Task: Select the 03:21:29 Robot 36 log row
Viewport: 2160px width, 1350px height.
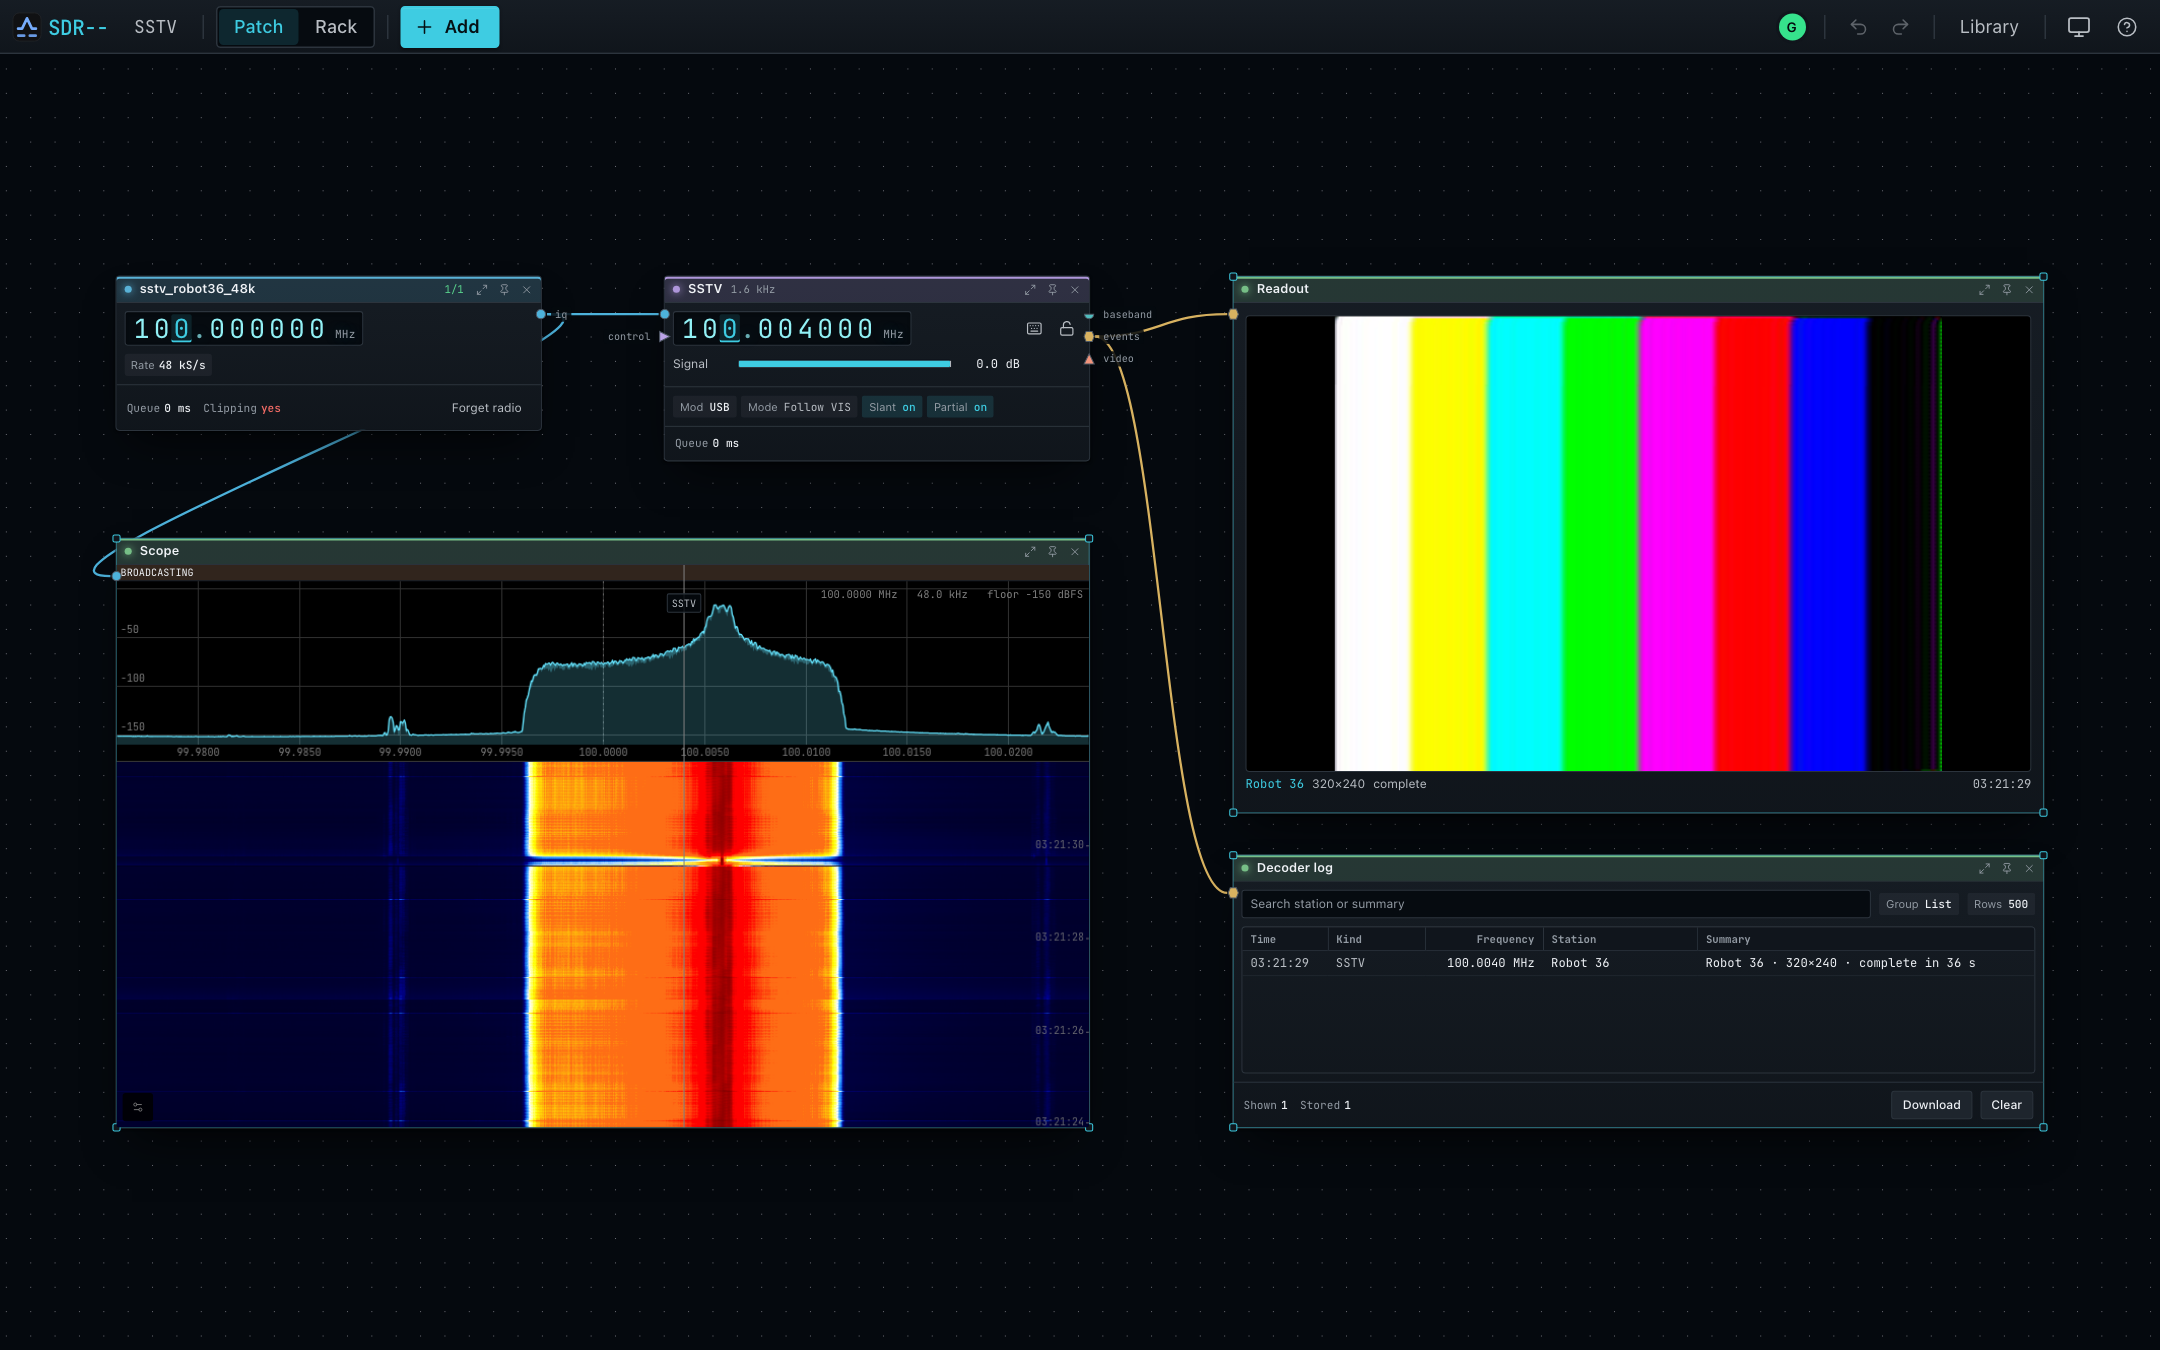Action: pos(1637,963)
